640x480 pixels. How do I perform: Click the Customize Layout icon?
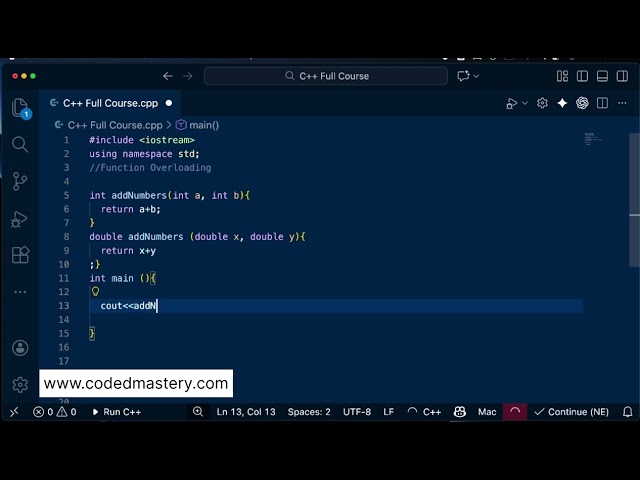pyautogui.click(x=562, y=76)
